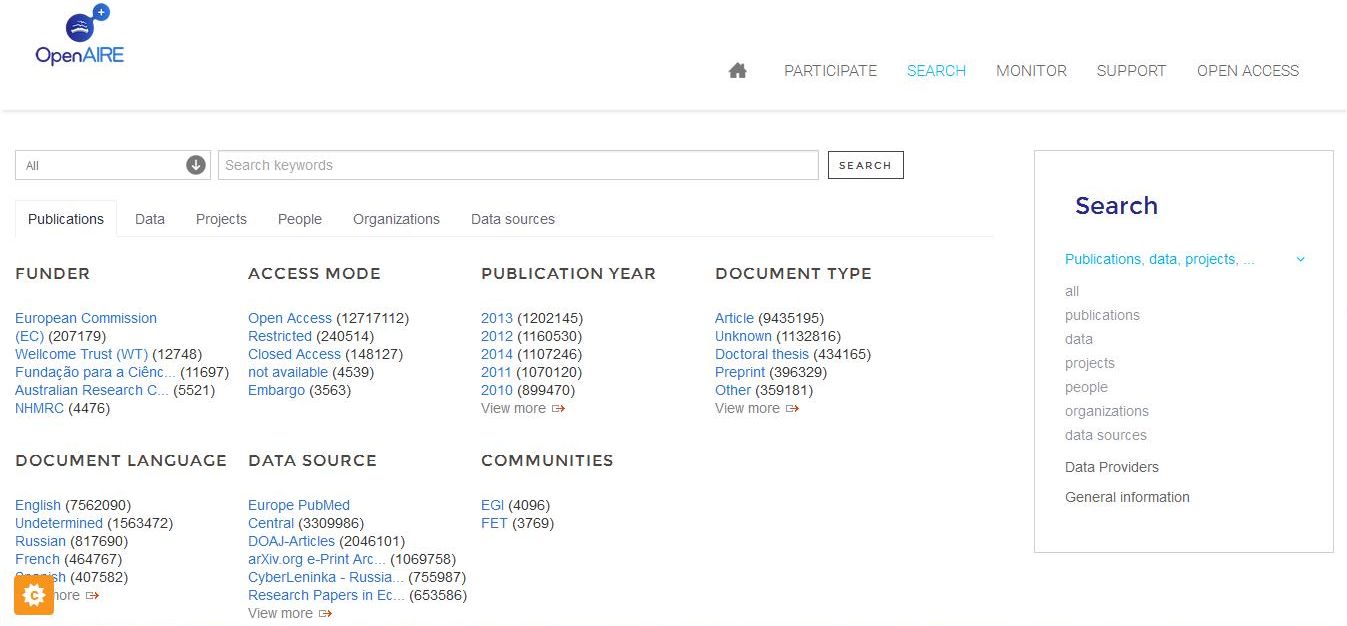Switch to the Projects tab
The image size is (1347, 626).
point(221,219)
